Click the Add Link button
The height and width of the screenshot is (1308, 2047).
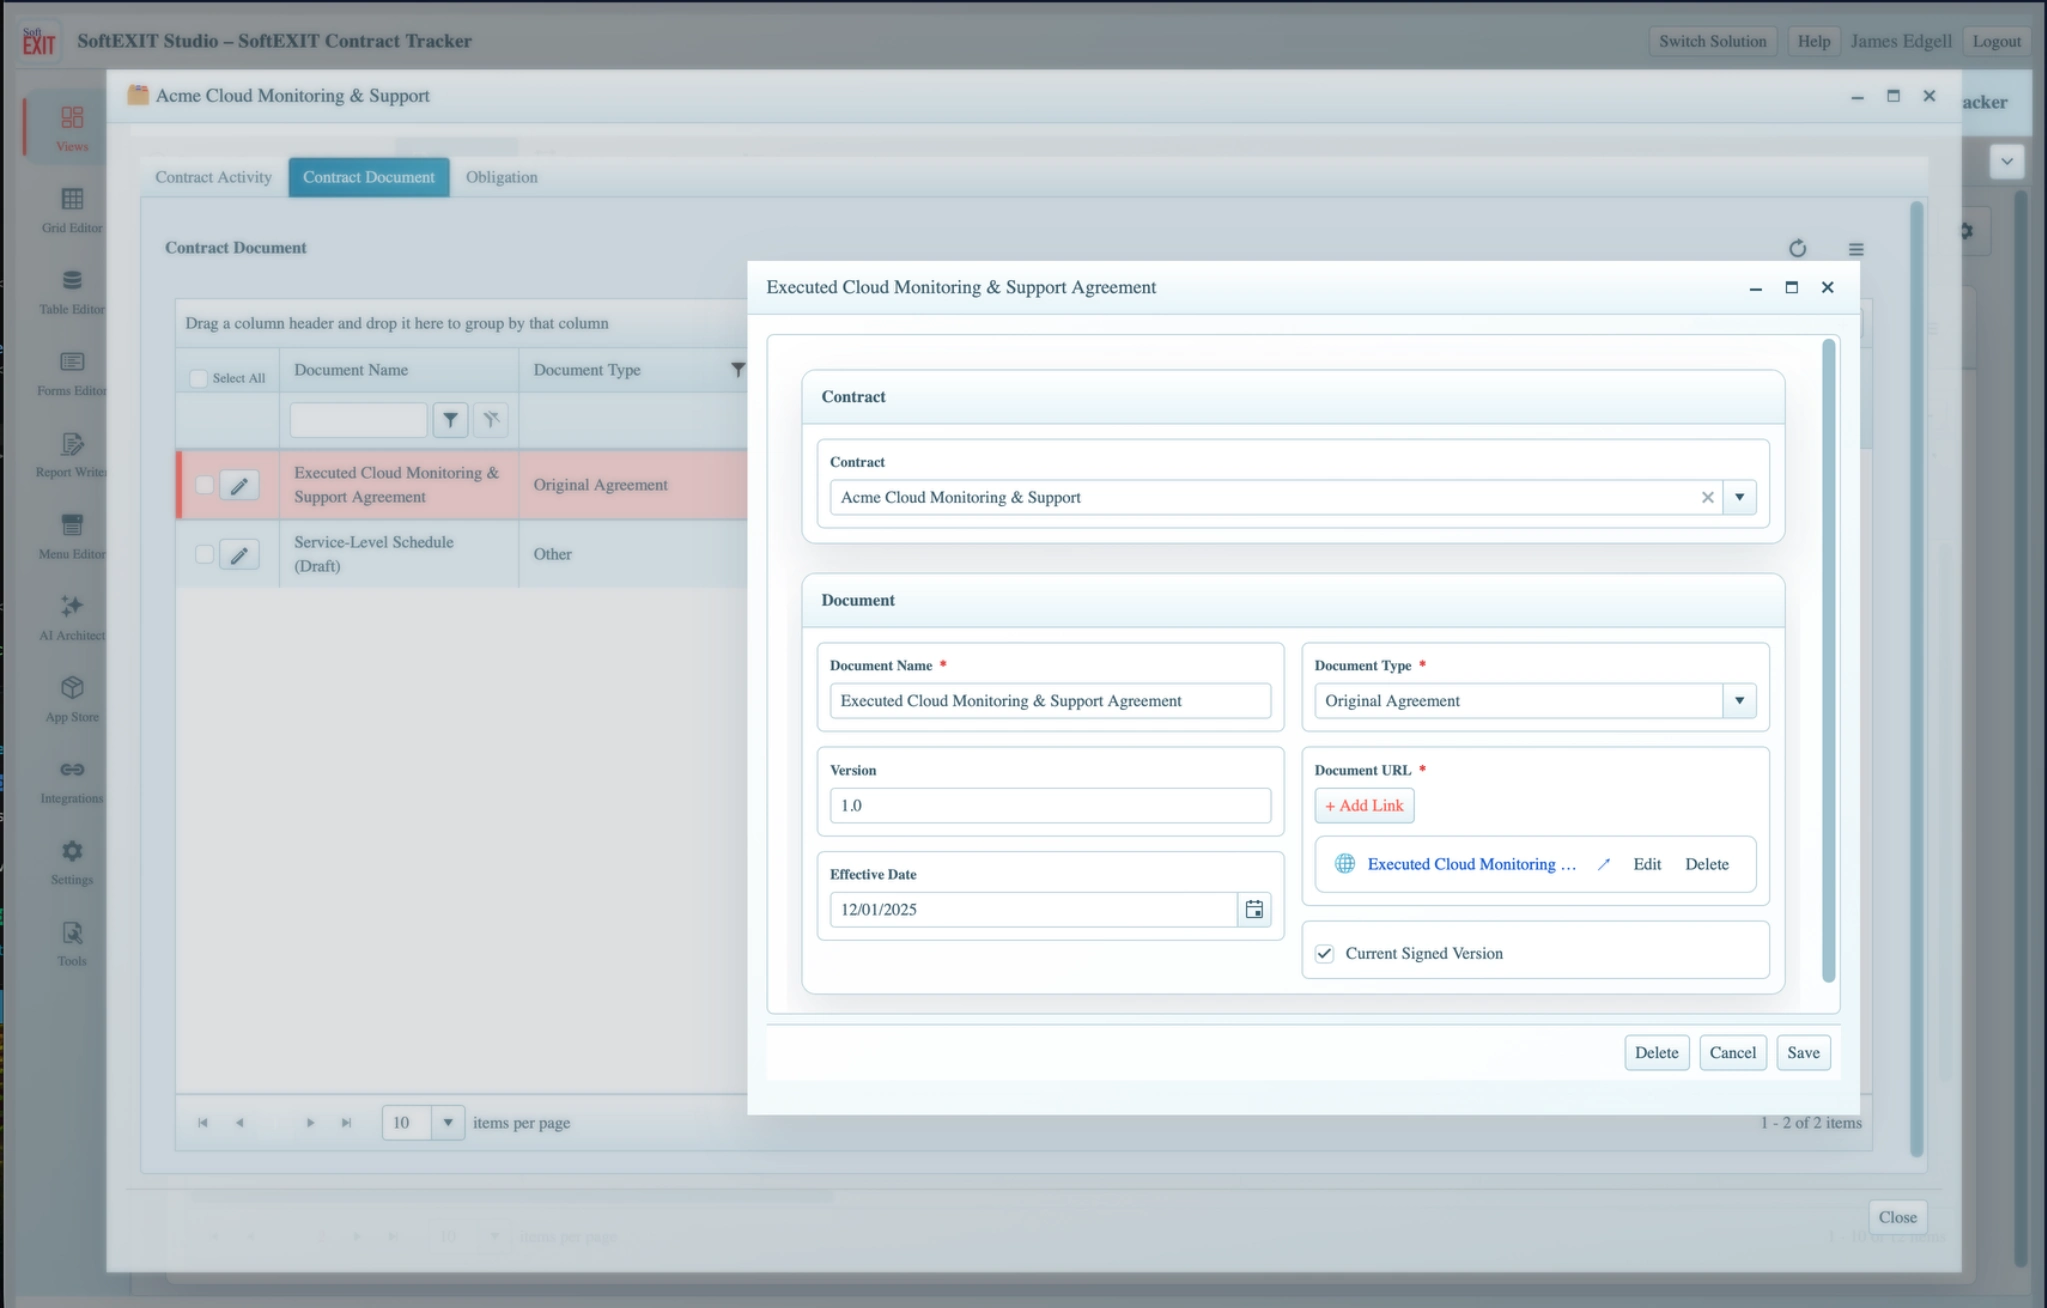[x=1364, y=805]
